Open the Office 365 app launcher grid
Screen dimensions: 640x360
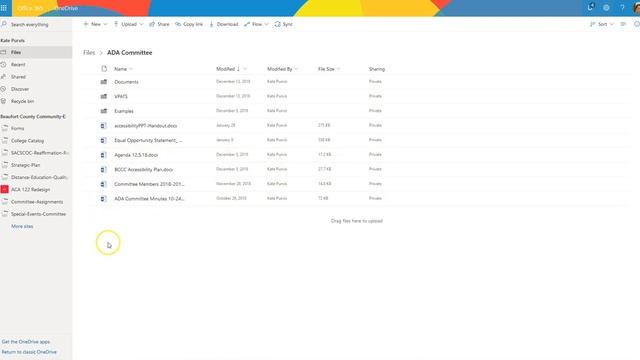coord(4,8)
